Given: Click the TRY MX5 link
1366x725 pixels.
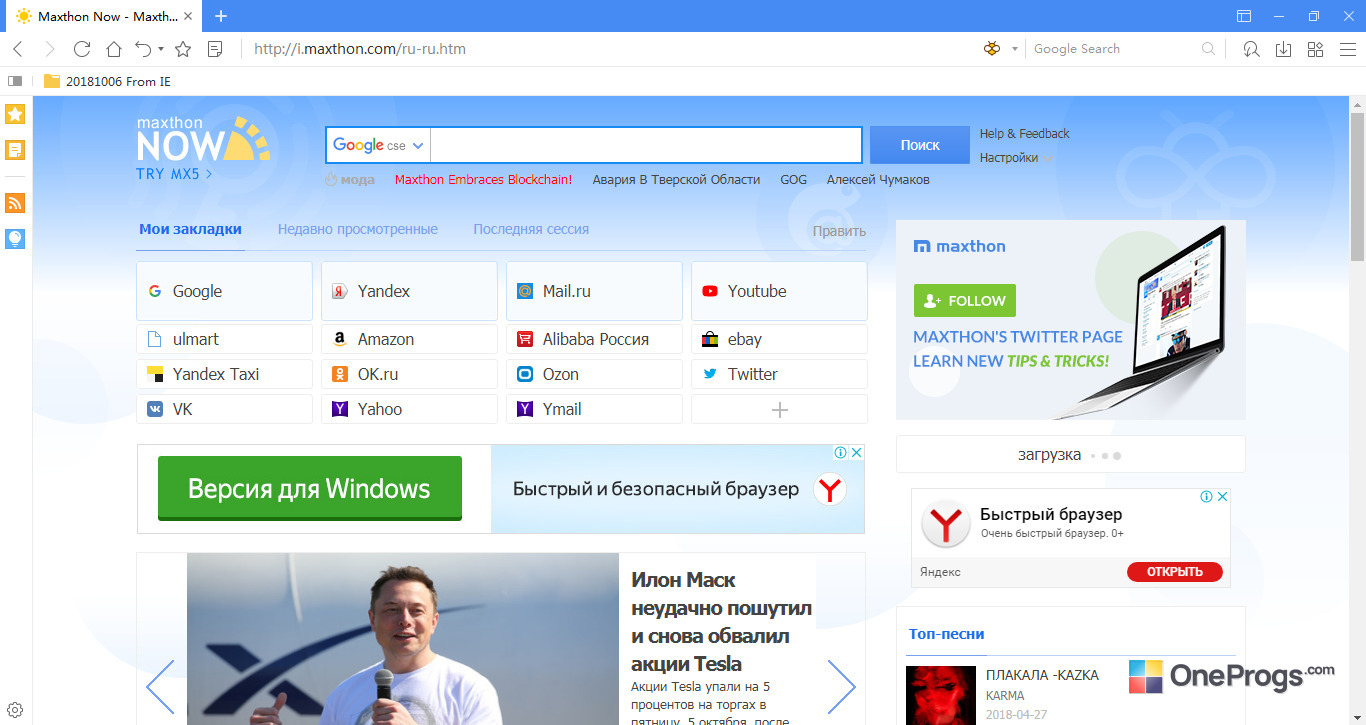Looking at the screenshot, I should (x=174, y=173).
